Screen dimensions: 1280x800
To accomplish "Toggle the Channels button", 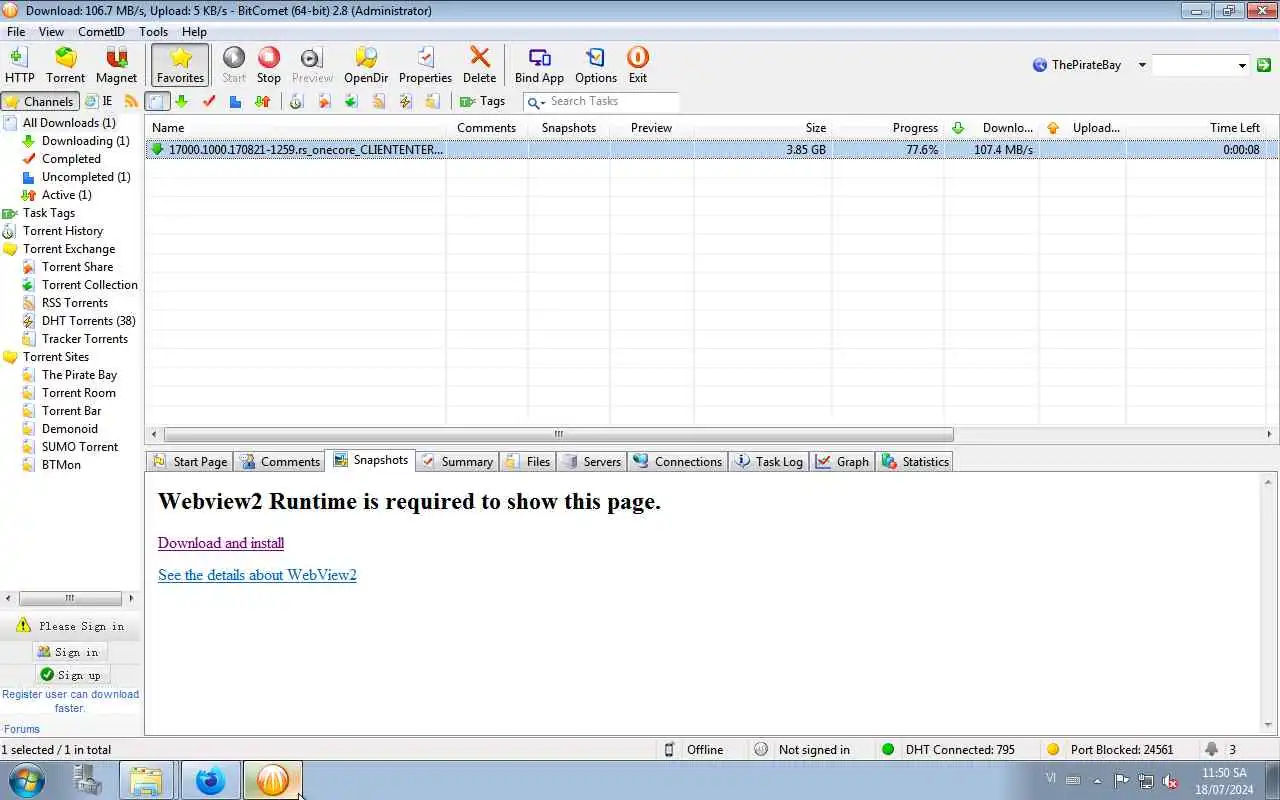I will [39, 101].
